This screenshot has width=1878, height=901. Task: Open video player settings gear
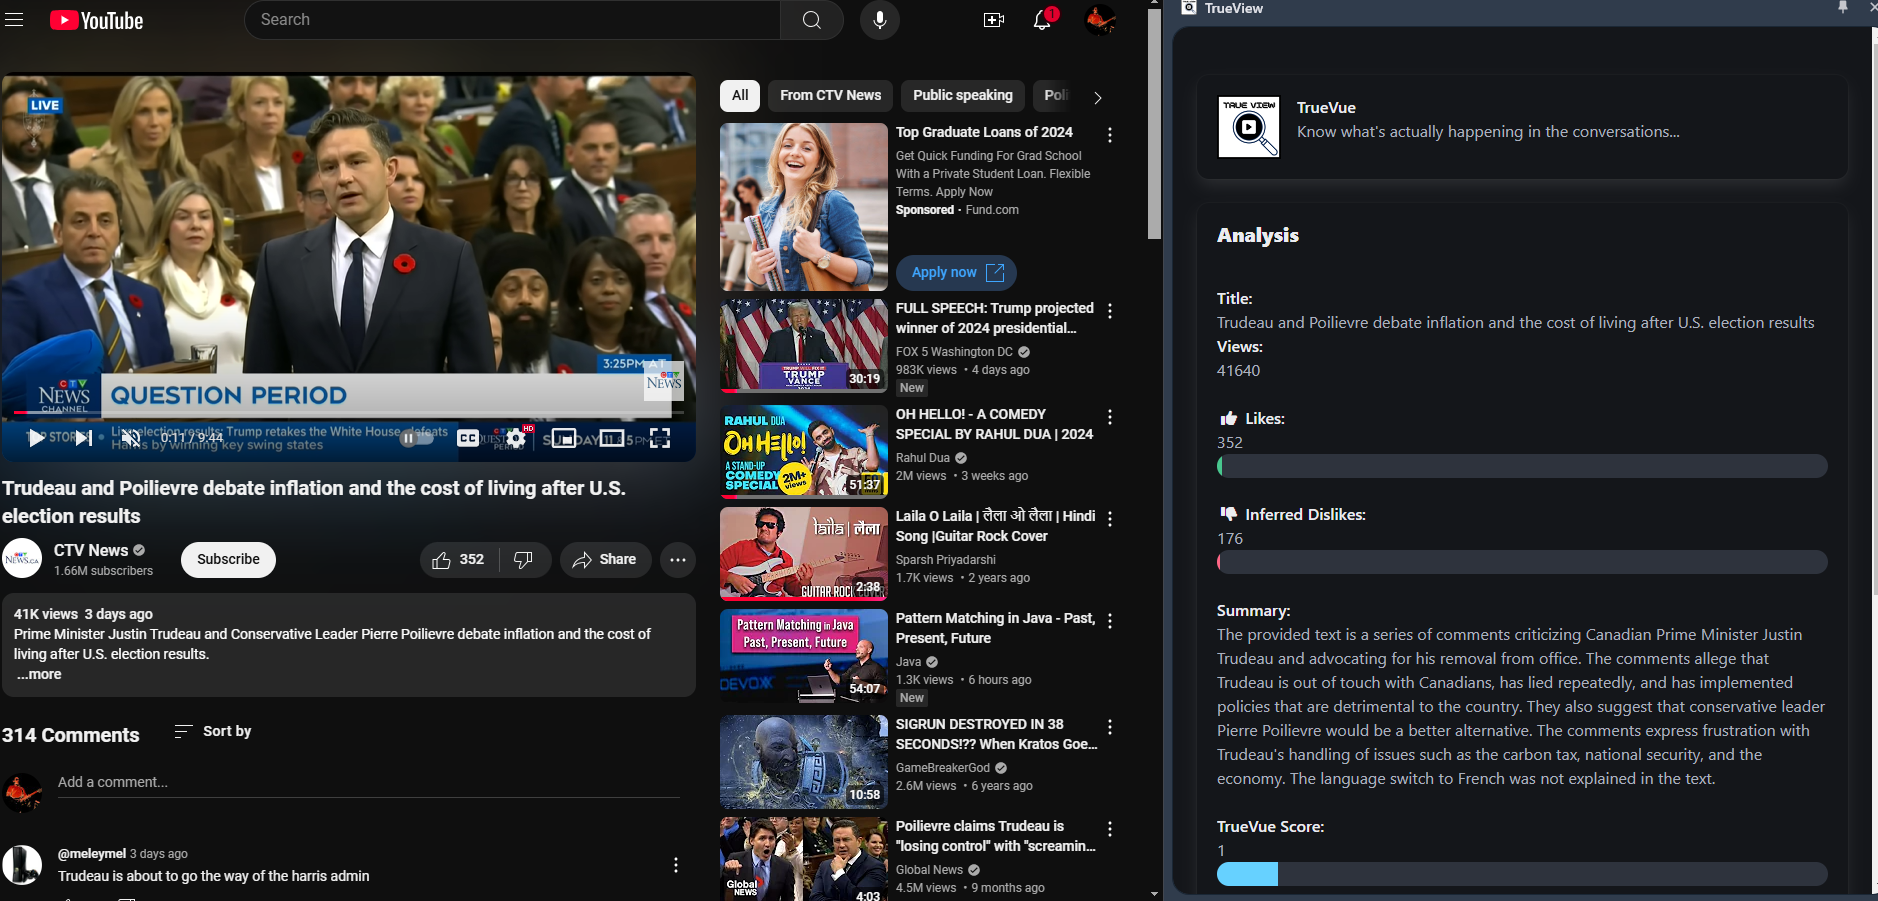(x=517, y=438)
